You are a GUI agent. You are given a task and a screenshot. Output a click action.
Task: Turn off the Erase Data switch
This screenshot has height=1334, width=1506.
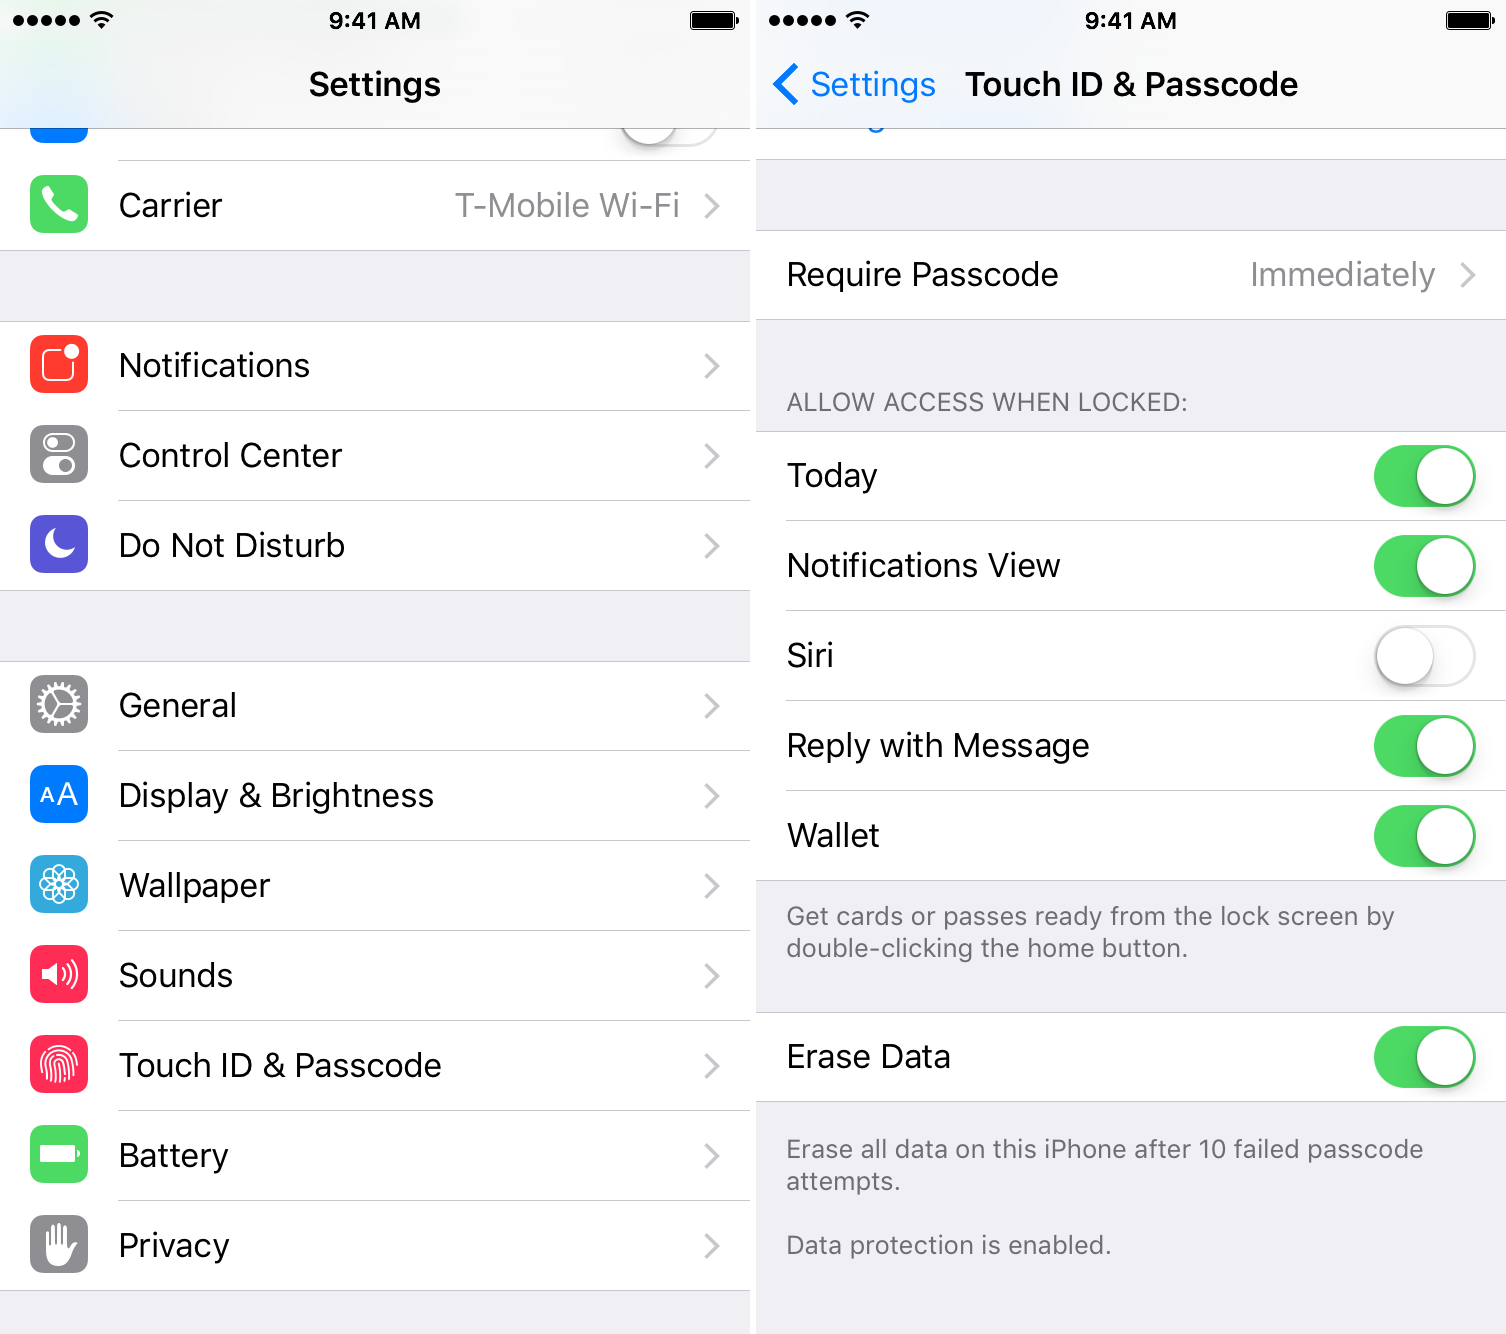pyautogui.click(x=1424, y=1057)
